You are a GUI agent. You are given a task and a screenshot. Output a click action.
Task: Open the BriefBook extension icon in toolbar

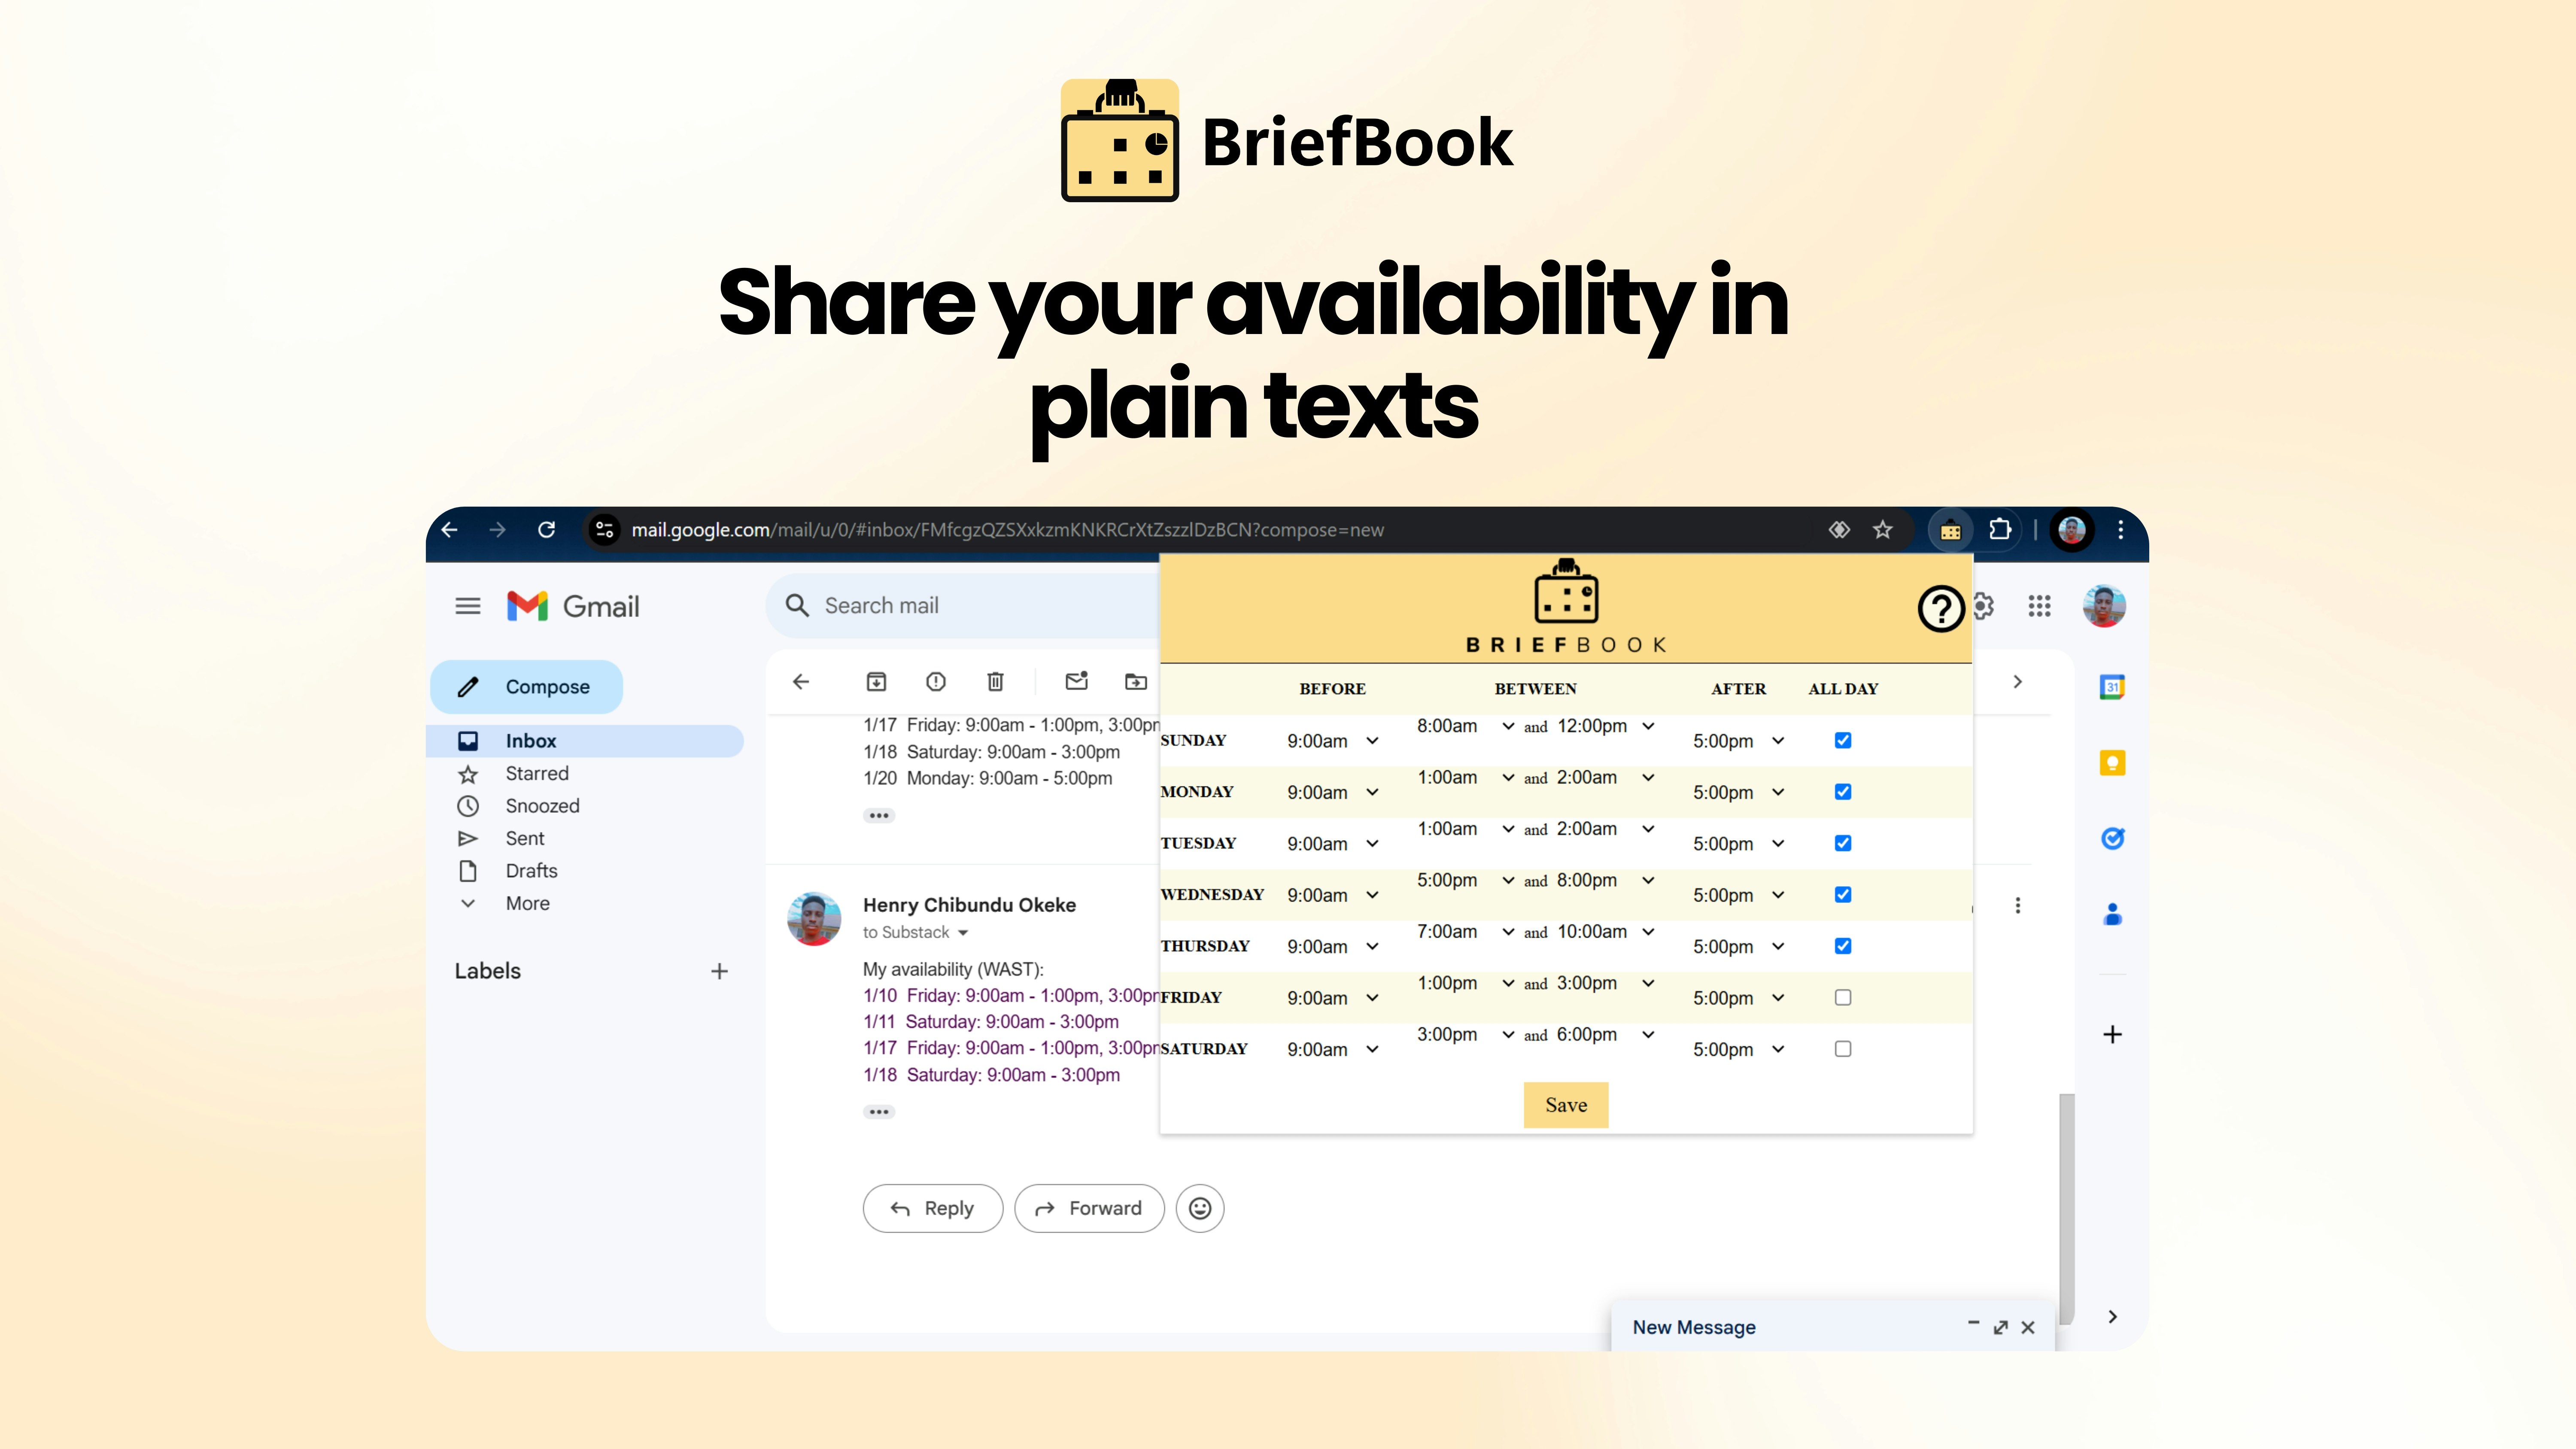[x=1950, y=530]
